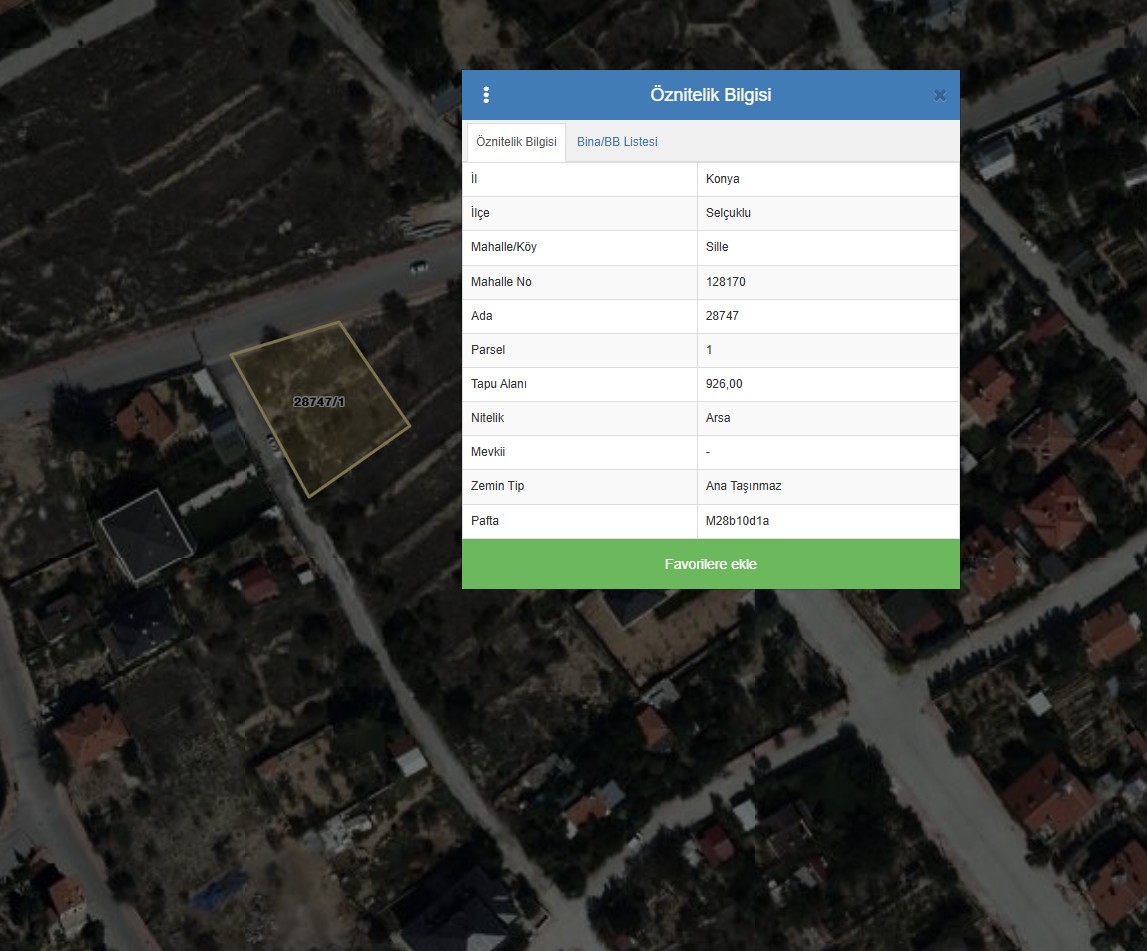Click the Öznitelik Bilgisi dialog title
Viewport: 1147px width, 951px height.
point(710,95)
